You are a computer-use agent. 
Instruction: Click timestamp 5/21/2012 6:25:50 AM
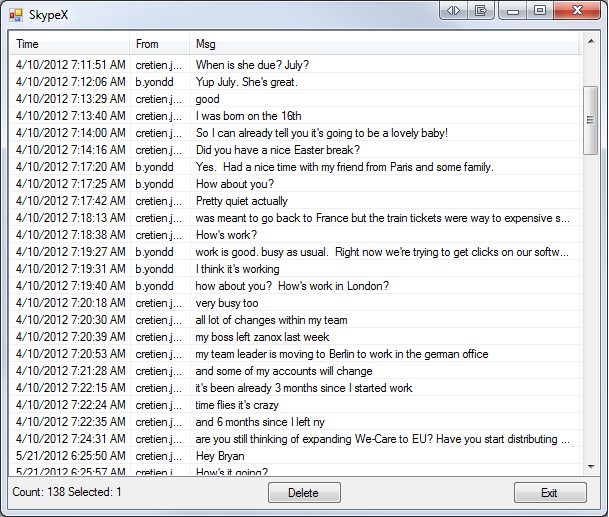pos(71,456)
